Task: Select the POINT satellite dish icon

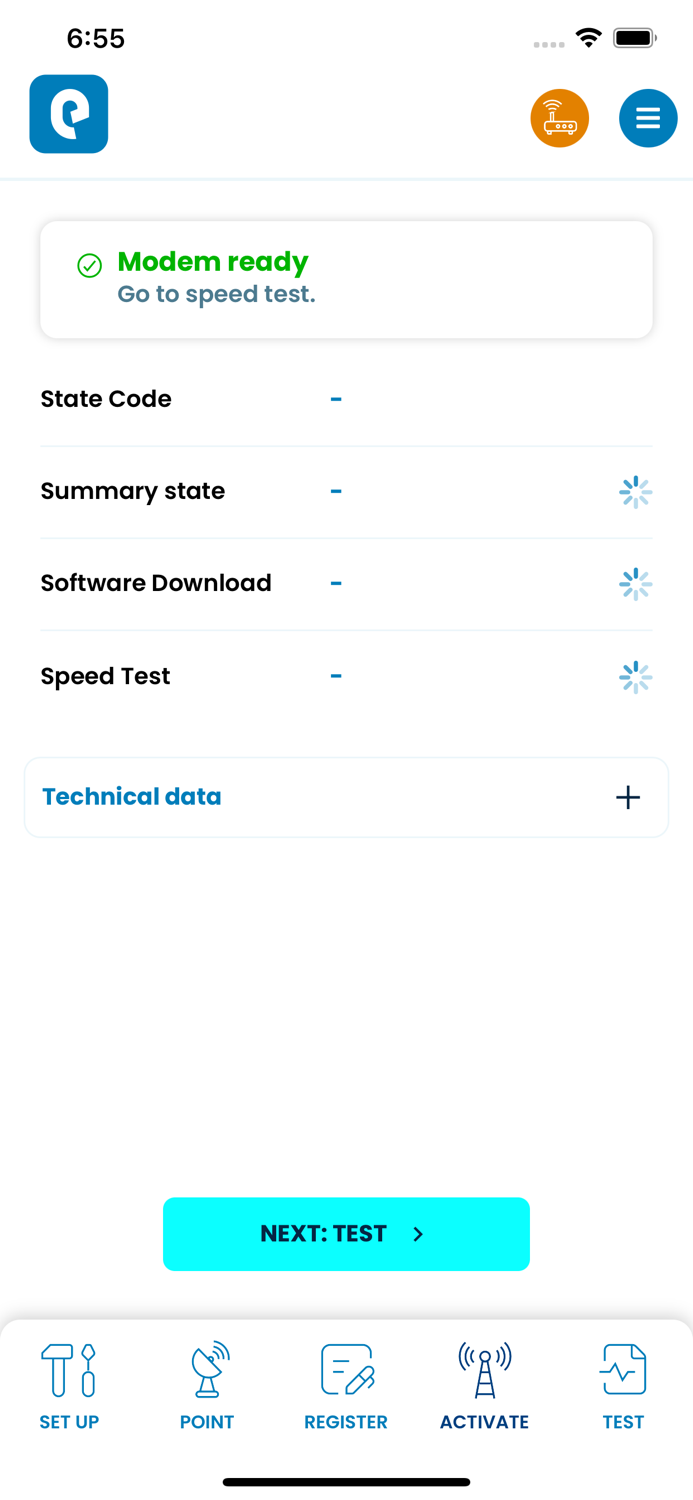Action: (x=207, y=1370)
